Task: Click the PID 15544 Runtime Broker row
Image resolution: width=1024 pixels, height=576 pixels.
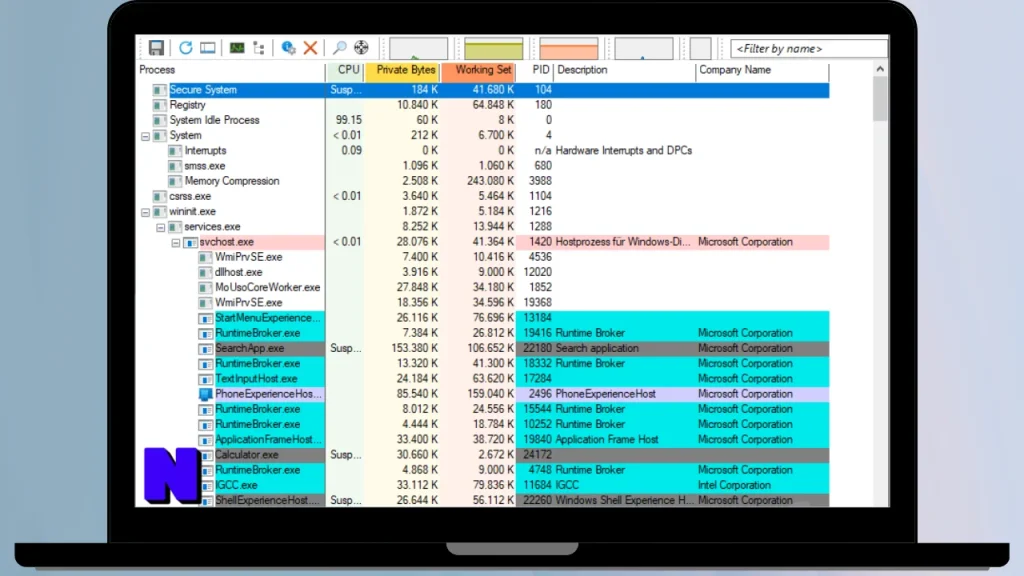Action: click(483, 409)
